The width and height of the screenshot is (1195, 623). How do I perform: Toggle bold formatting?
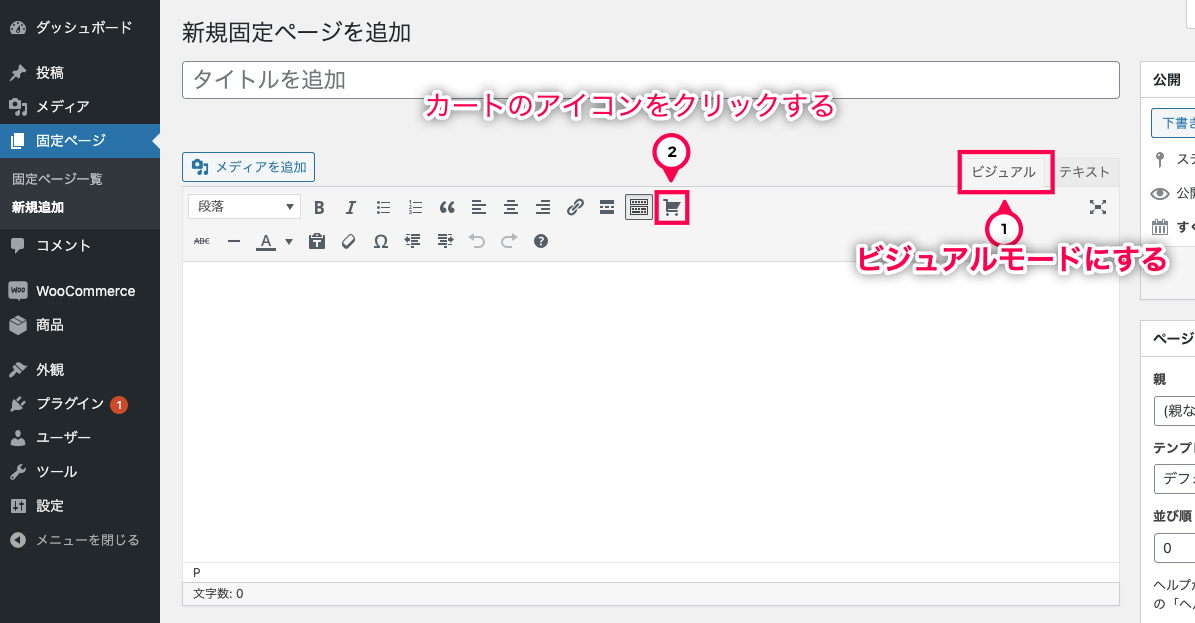click(x=319, y=208)
